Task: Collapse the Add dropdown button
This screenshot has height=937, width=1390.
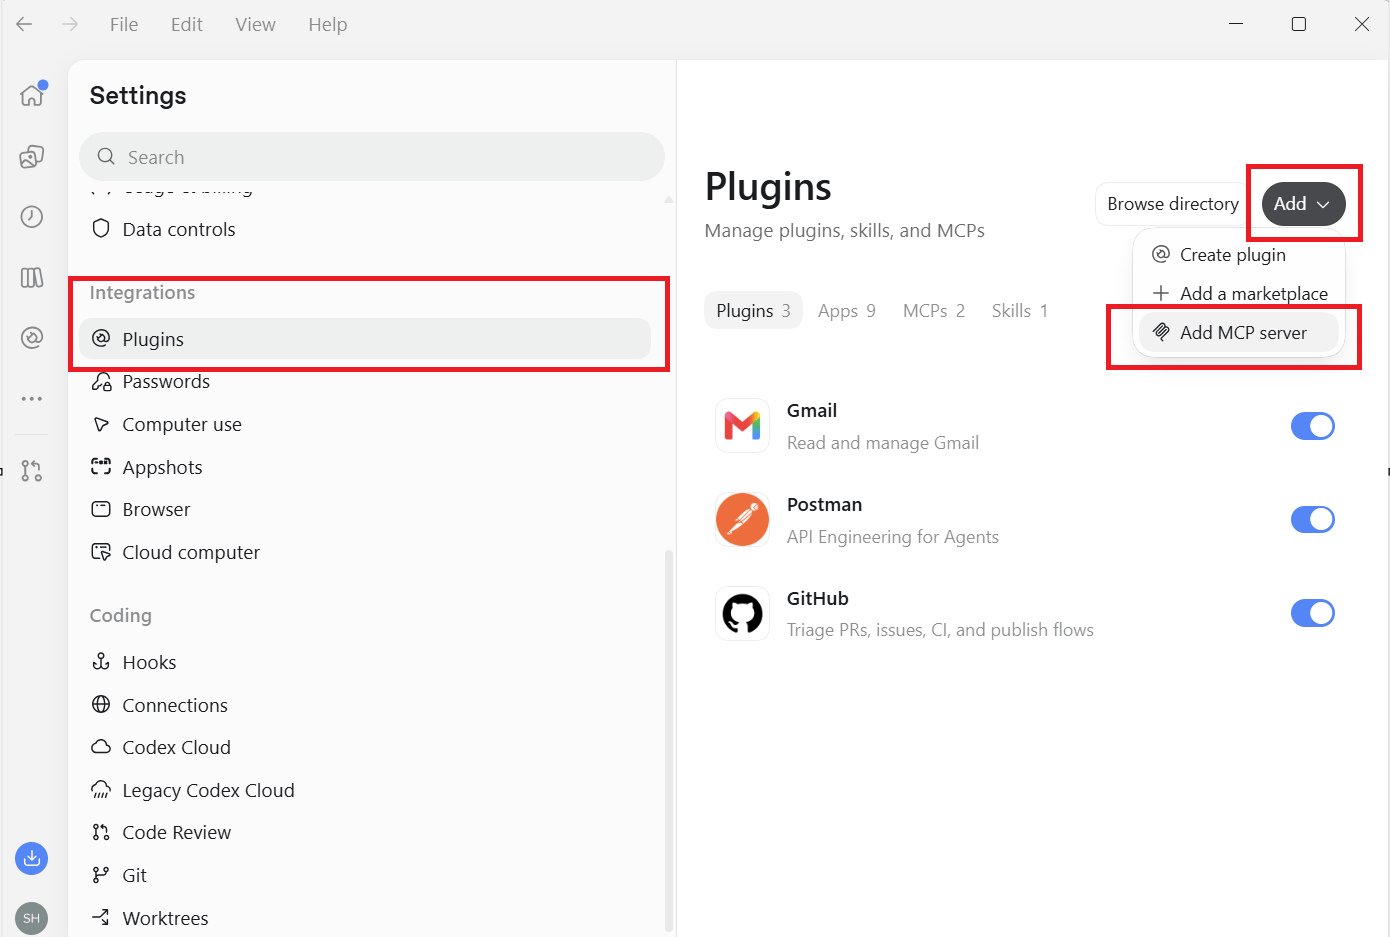Action: click(1303, 204)
